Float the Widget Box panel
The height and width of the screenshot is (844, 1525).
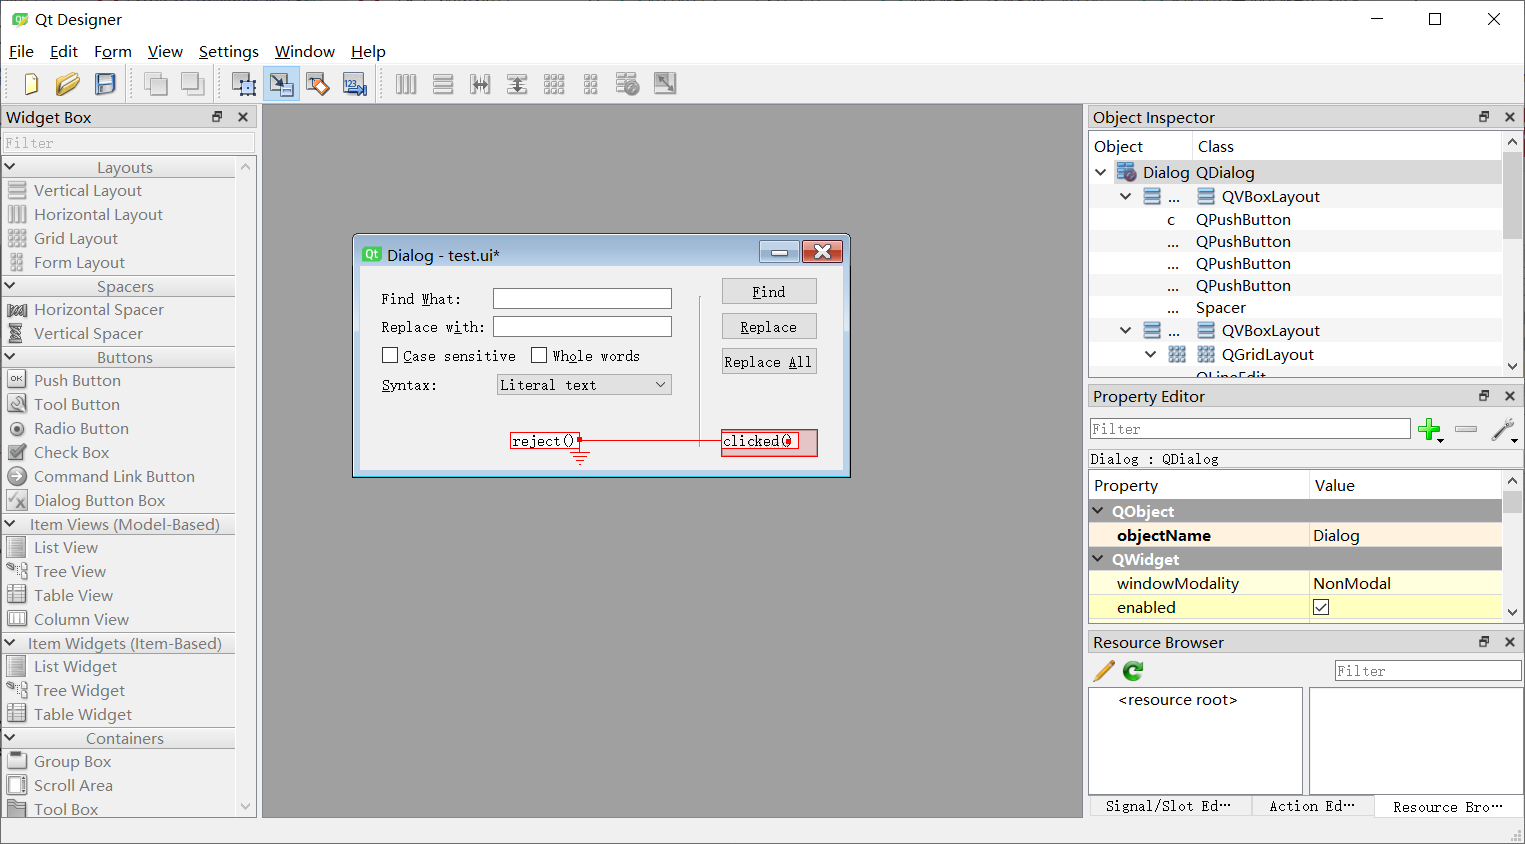pyautogui.click(x=217, y=117)
